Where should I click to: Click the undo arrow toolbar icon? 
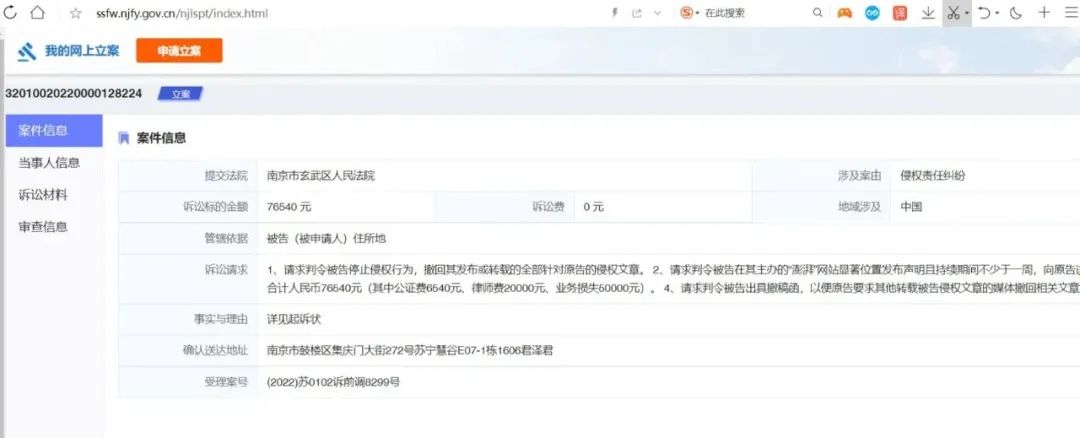984,13
